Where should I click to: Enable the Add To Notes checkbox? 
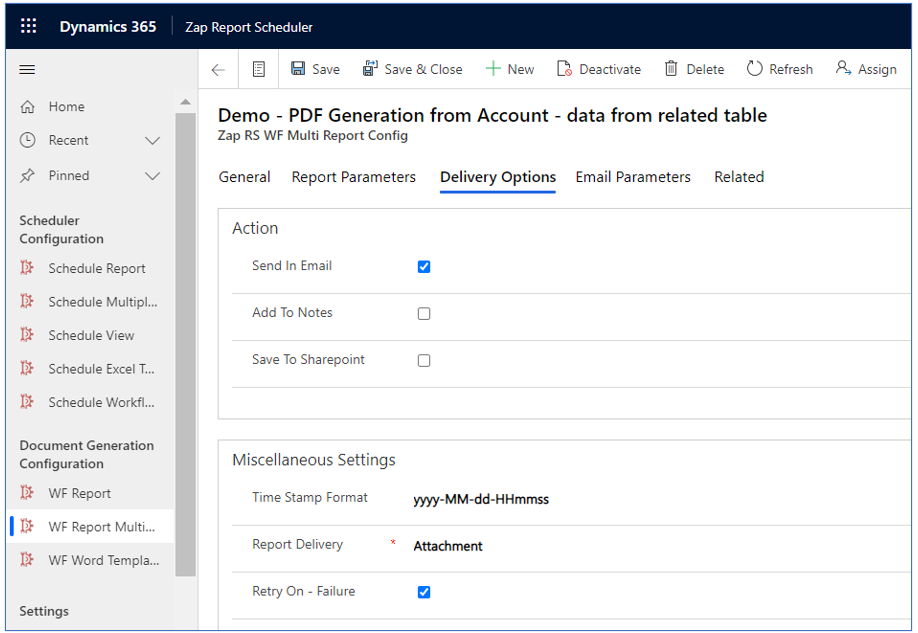pos(424,314)
